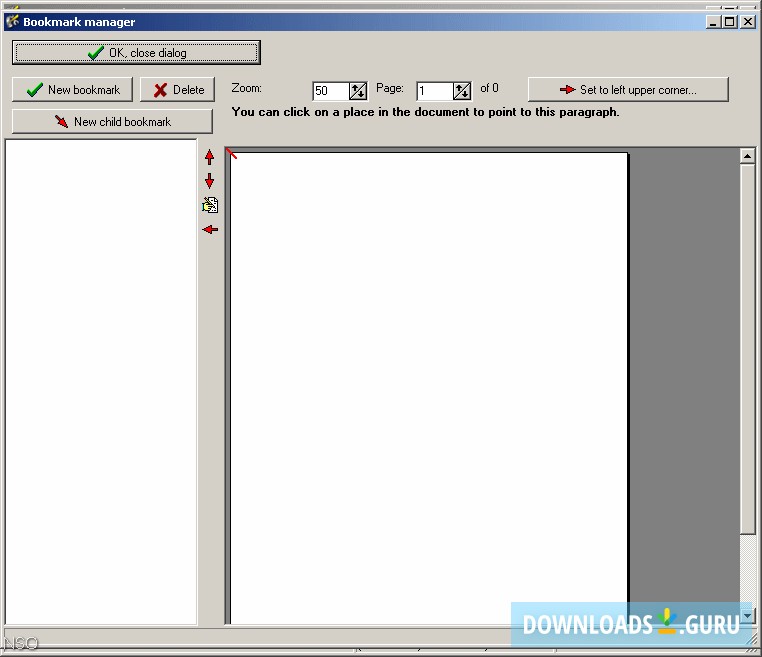The image size is (762, 657).
Task: Click the Page number input field
Action: 435,91
